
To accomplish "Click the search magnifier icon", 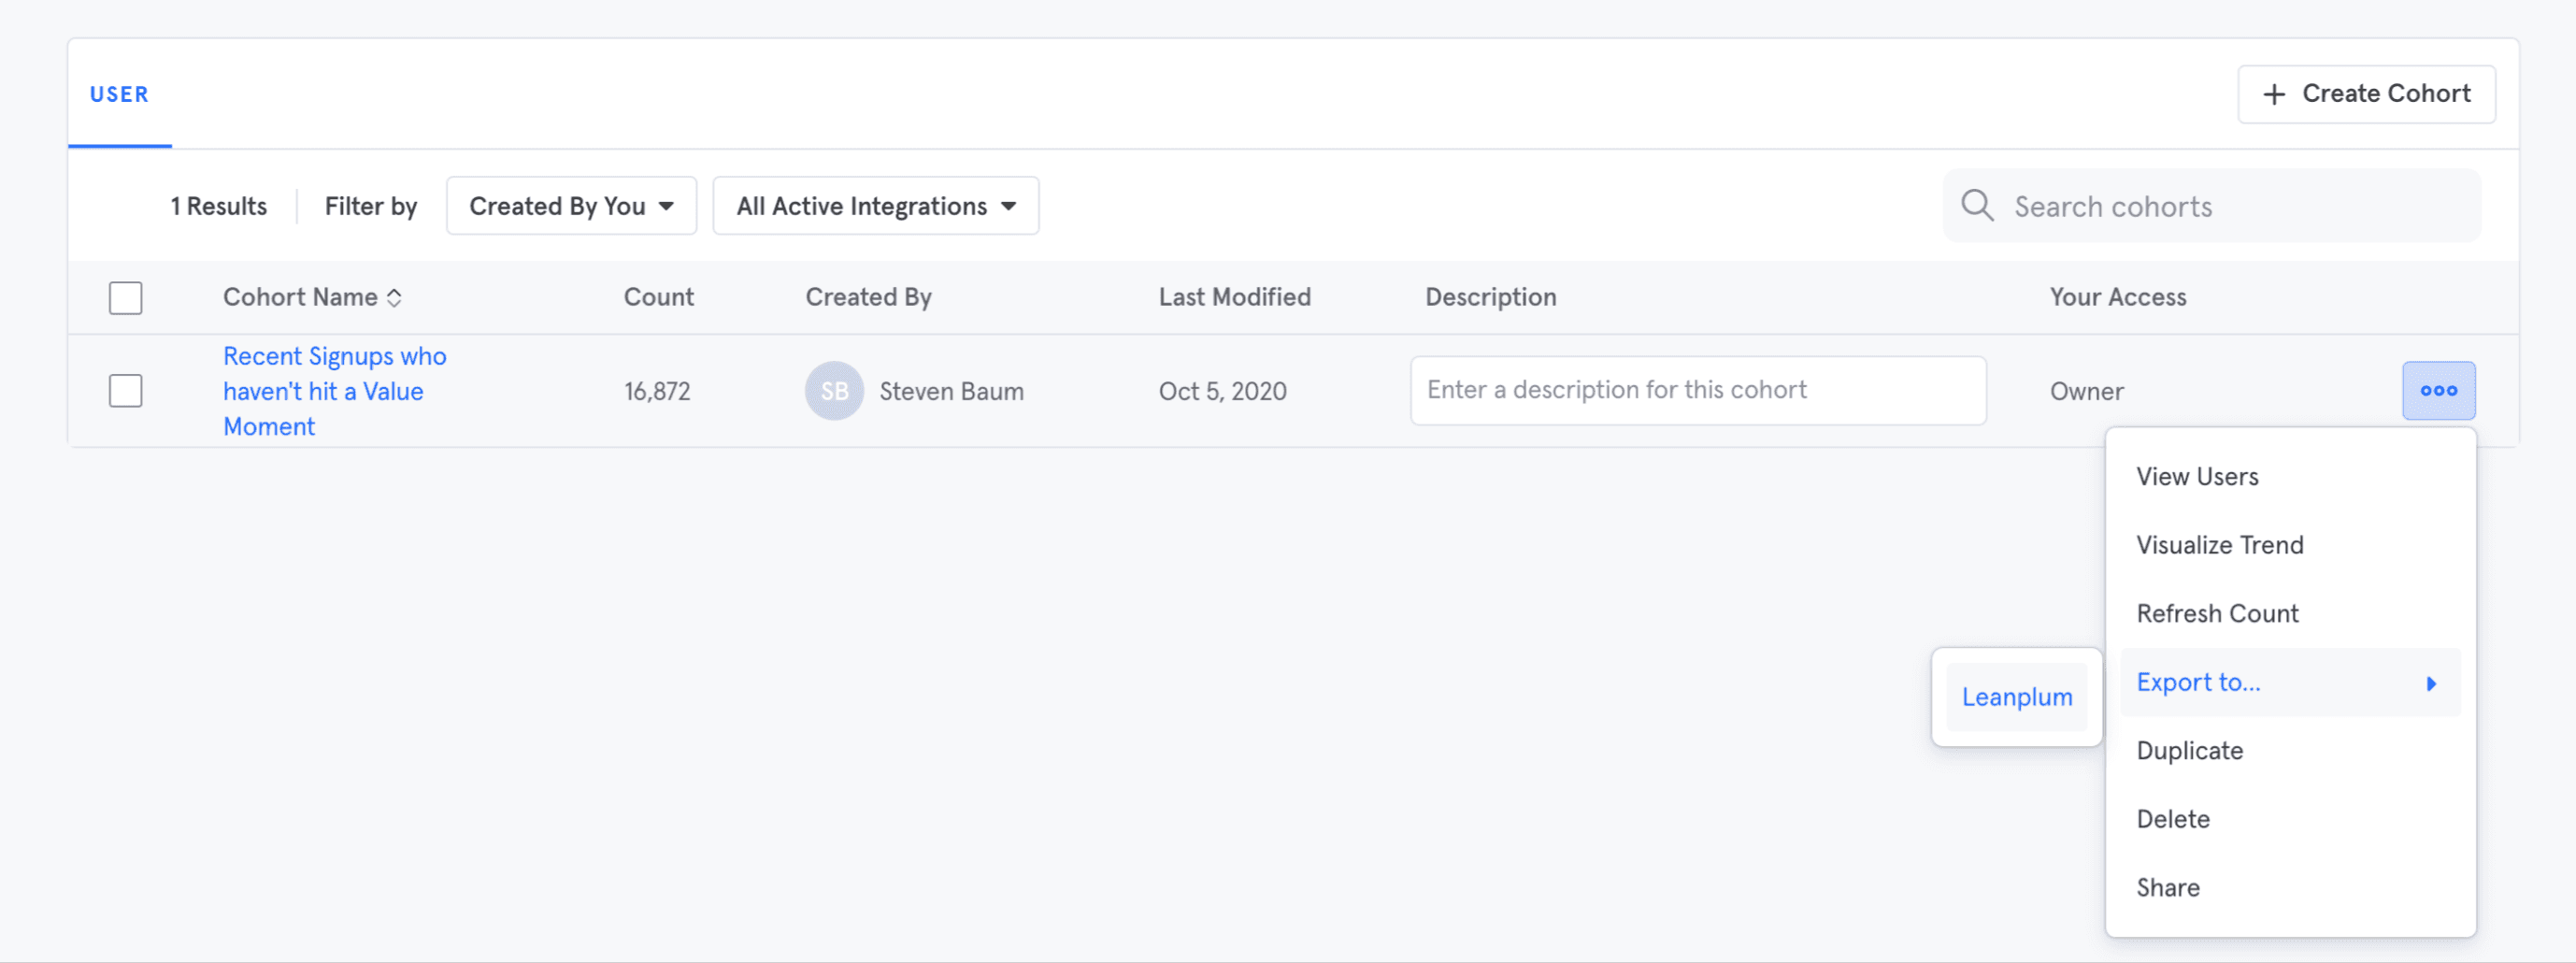I will tap(1976, 206).
